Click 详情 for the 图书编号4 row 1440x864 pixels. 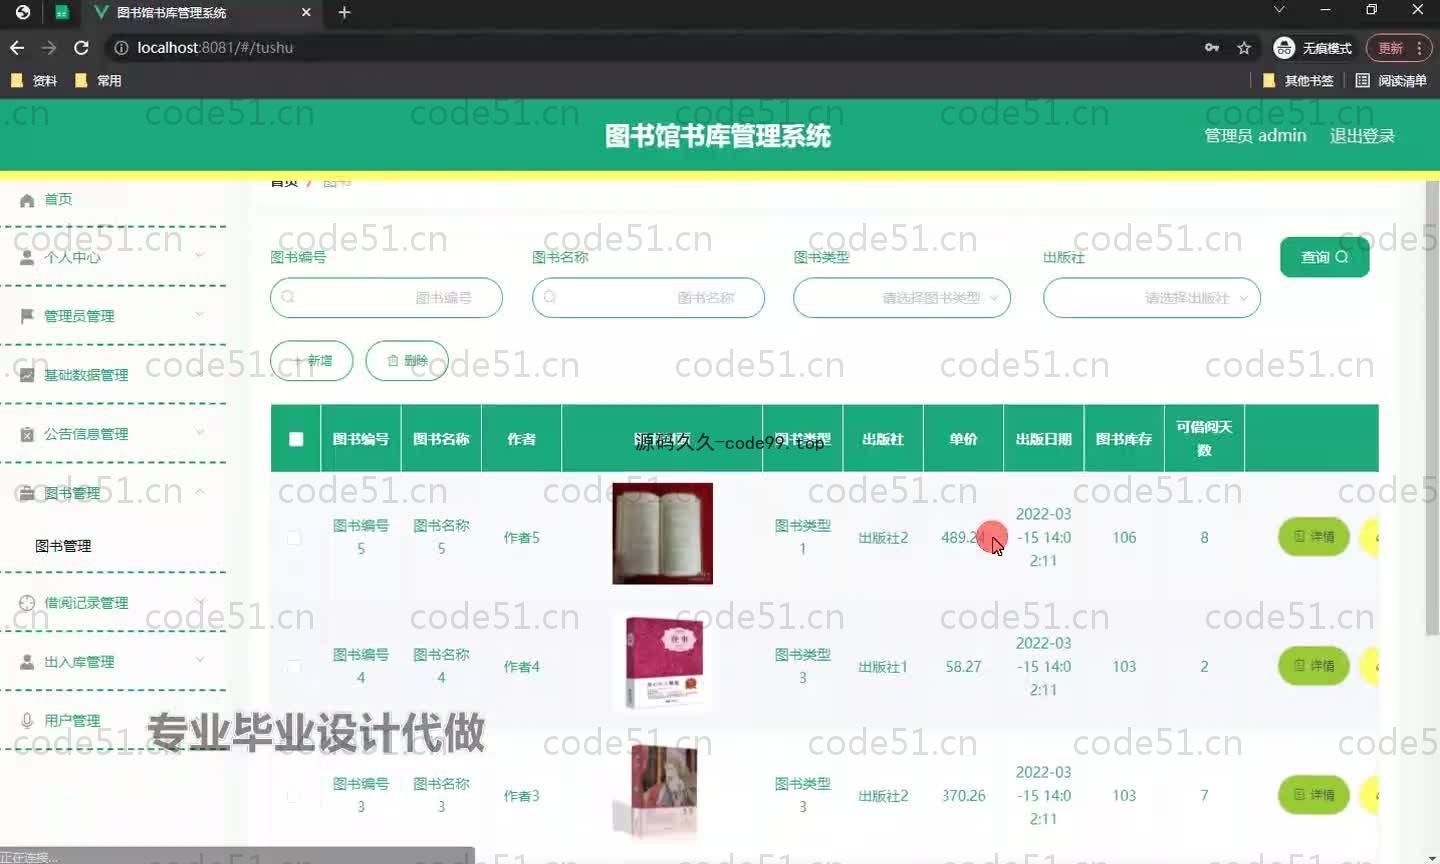point(1314,666)
